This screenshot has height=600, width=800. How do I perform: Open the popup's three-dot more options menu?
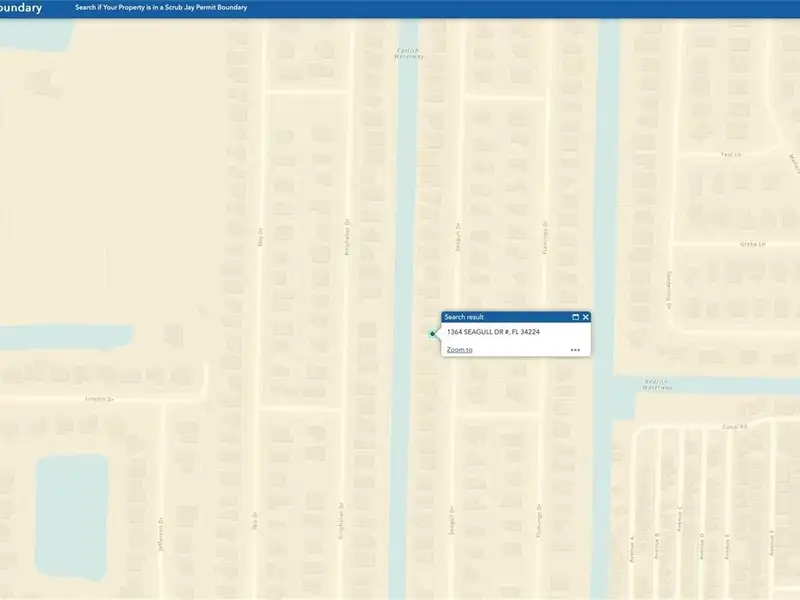coord(575,350)
